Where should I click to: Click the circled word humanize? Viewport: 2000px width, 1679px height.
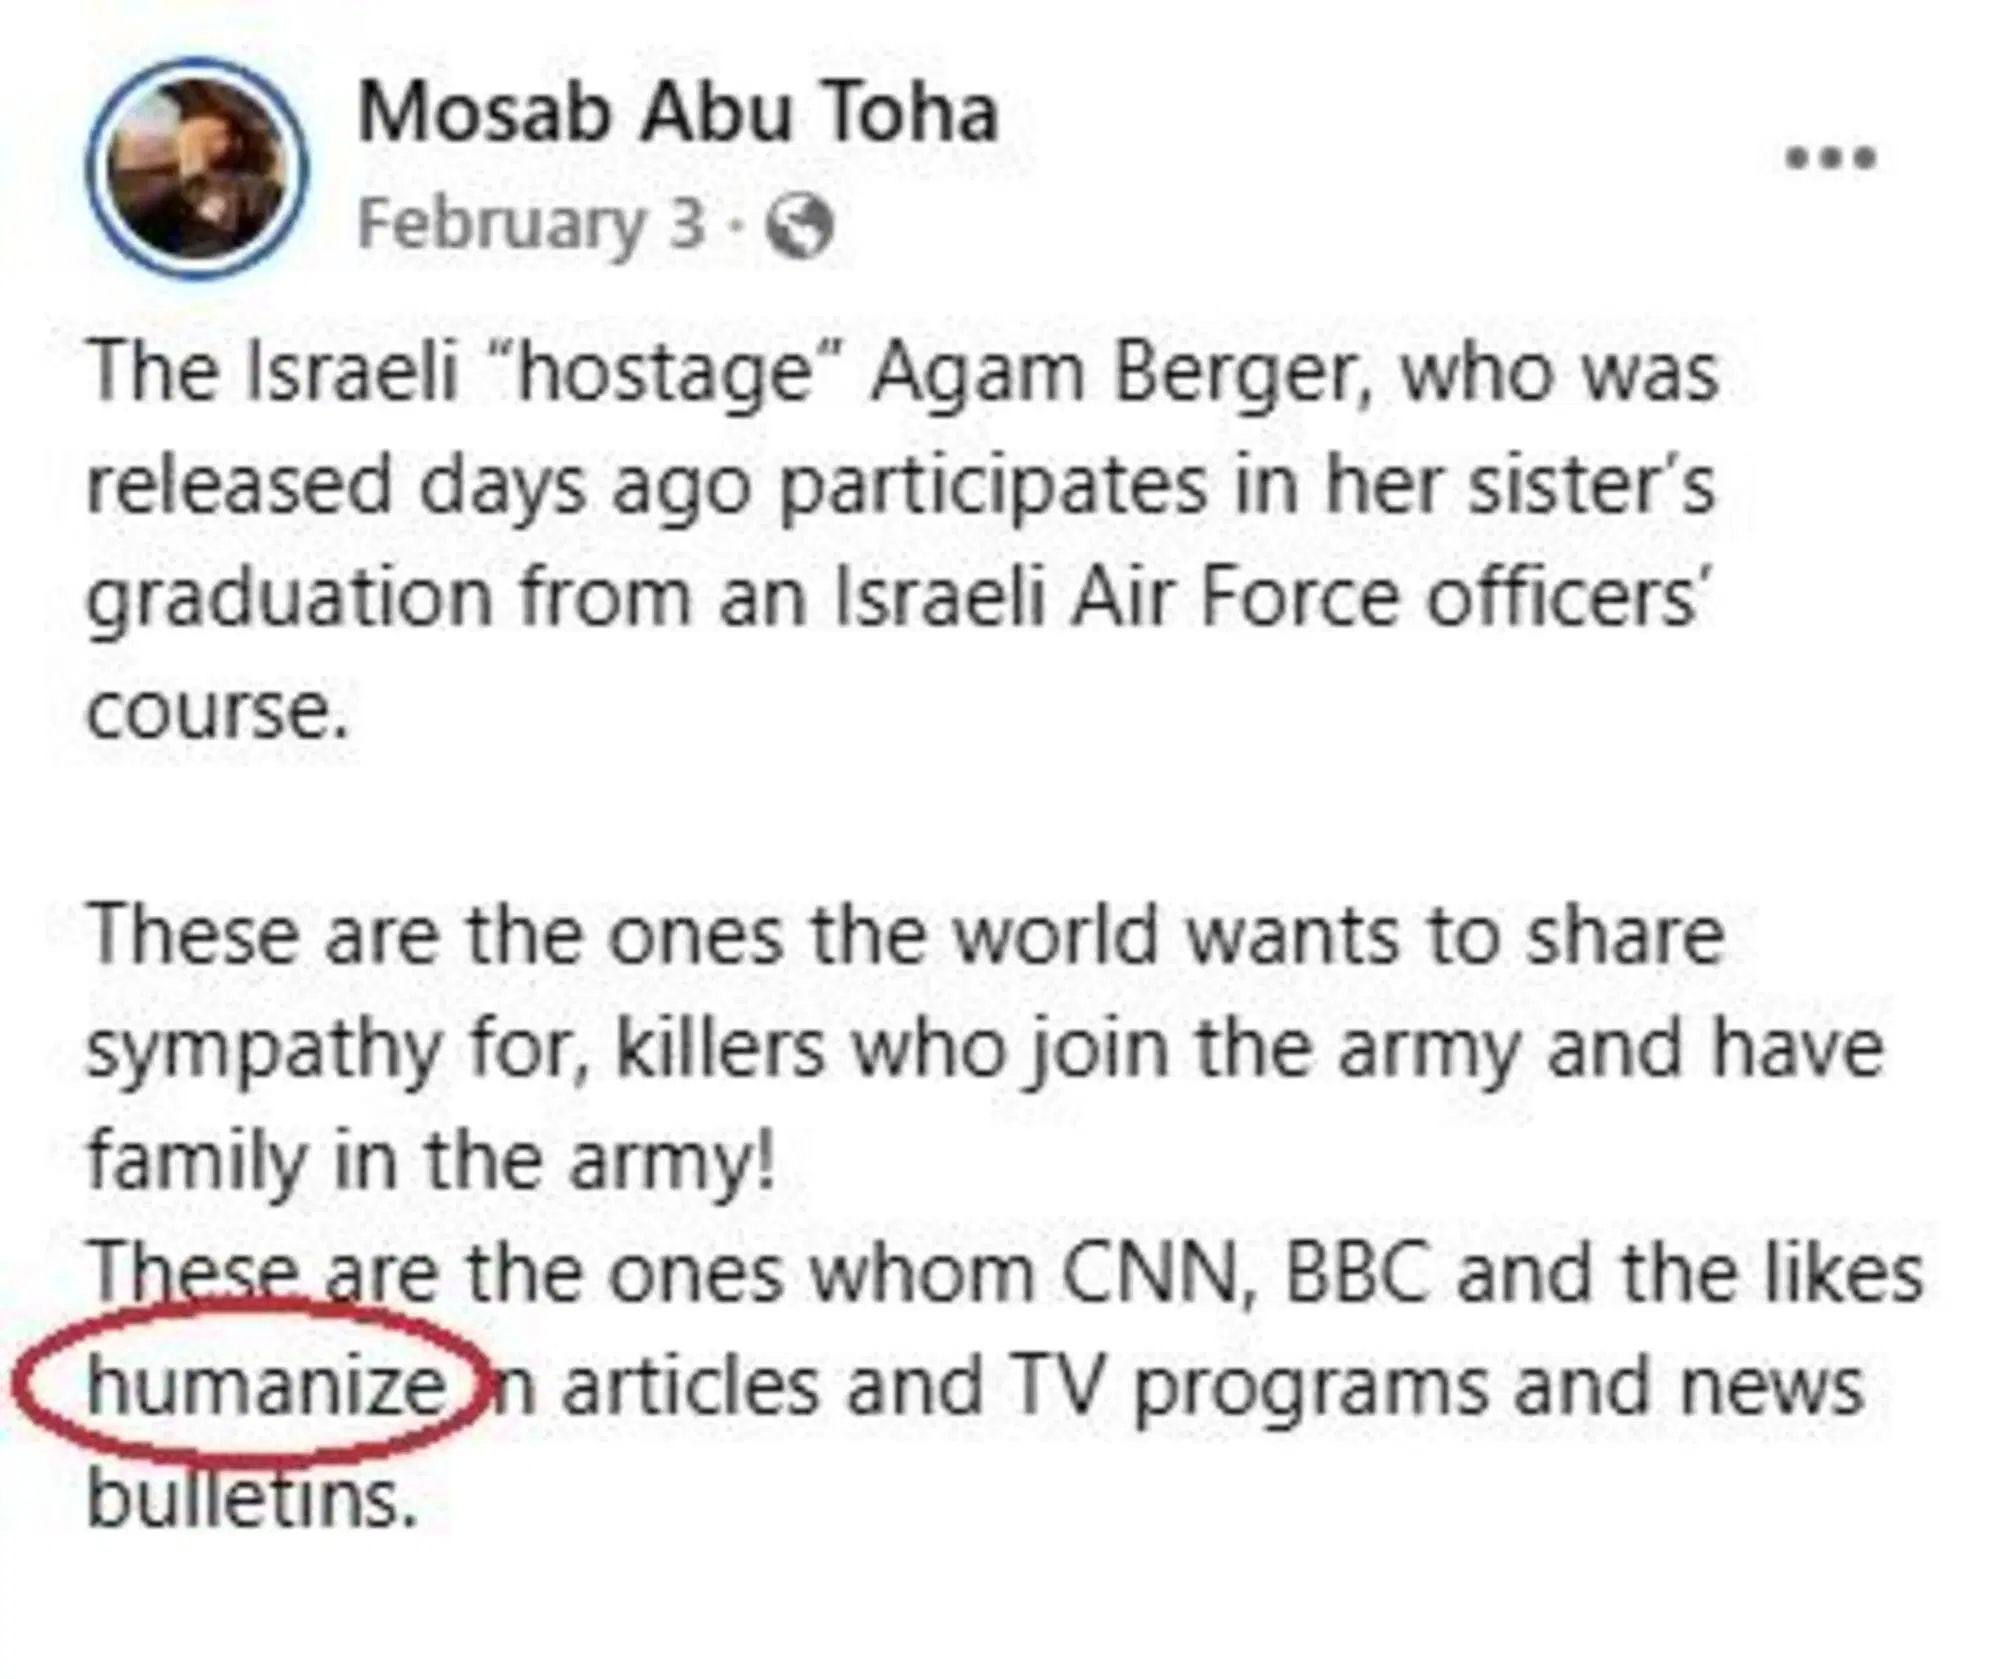267,1387
